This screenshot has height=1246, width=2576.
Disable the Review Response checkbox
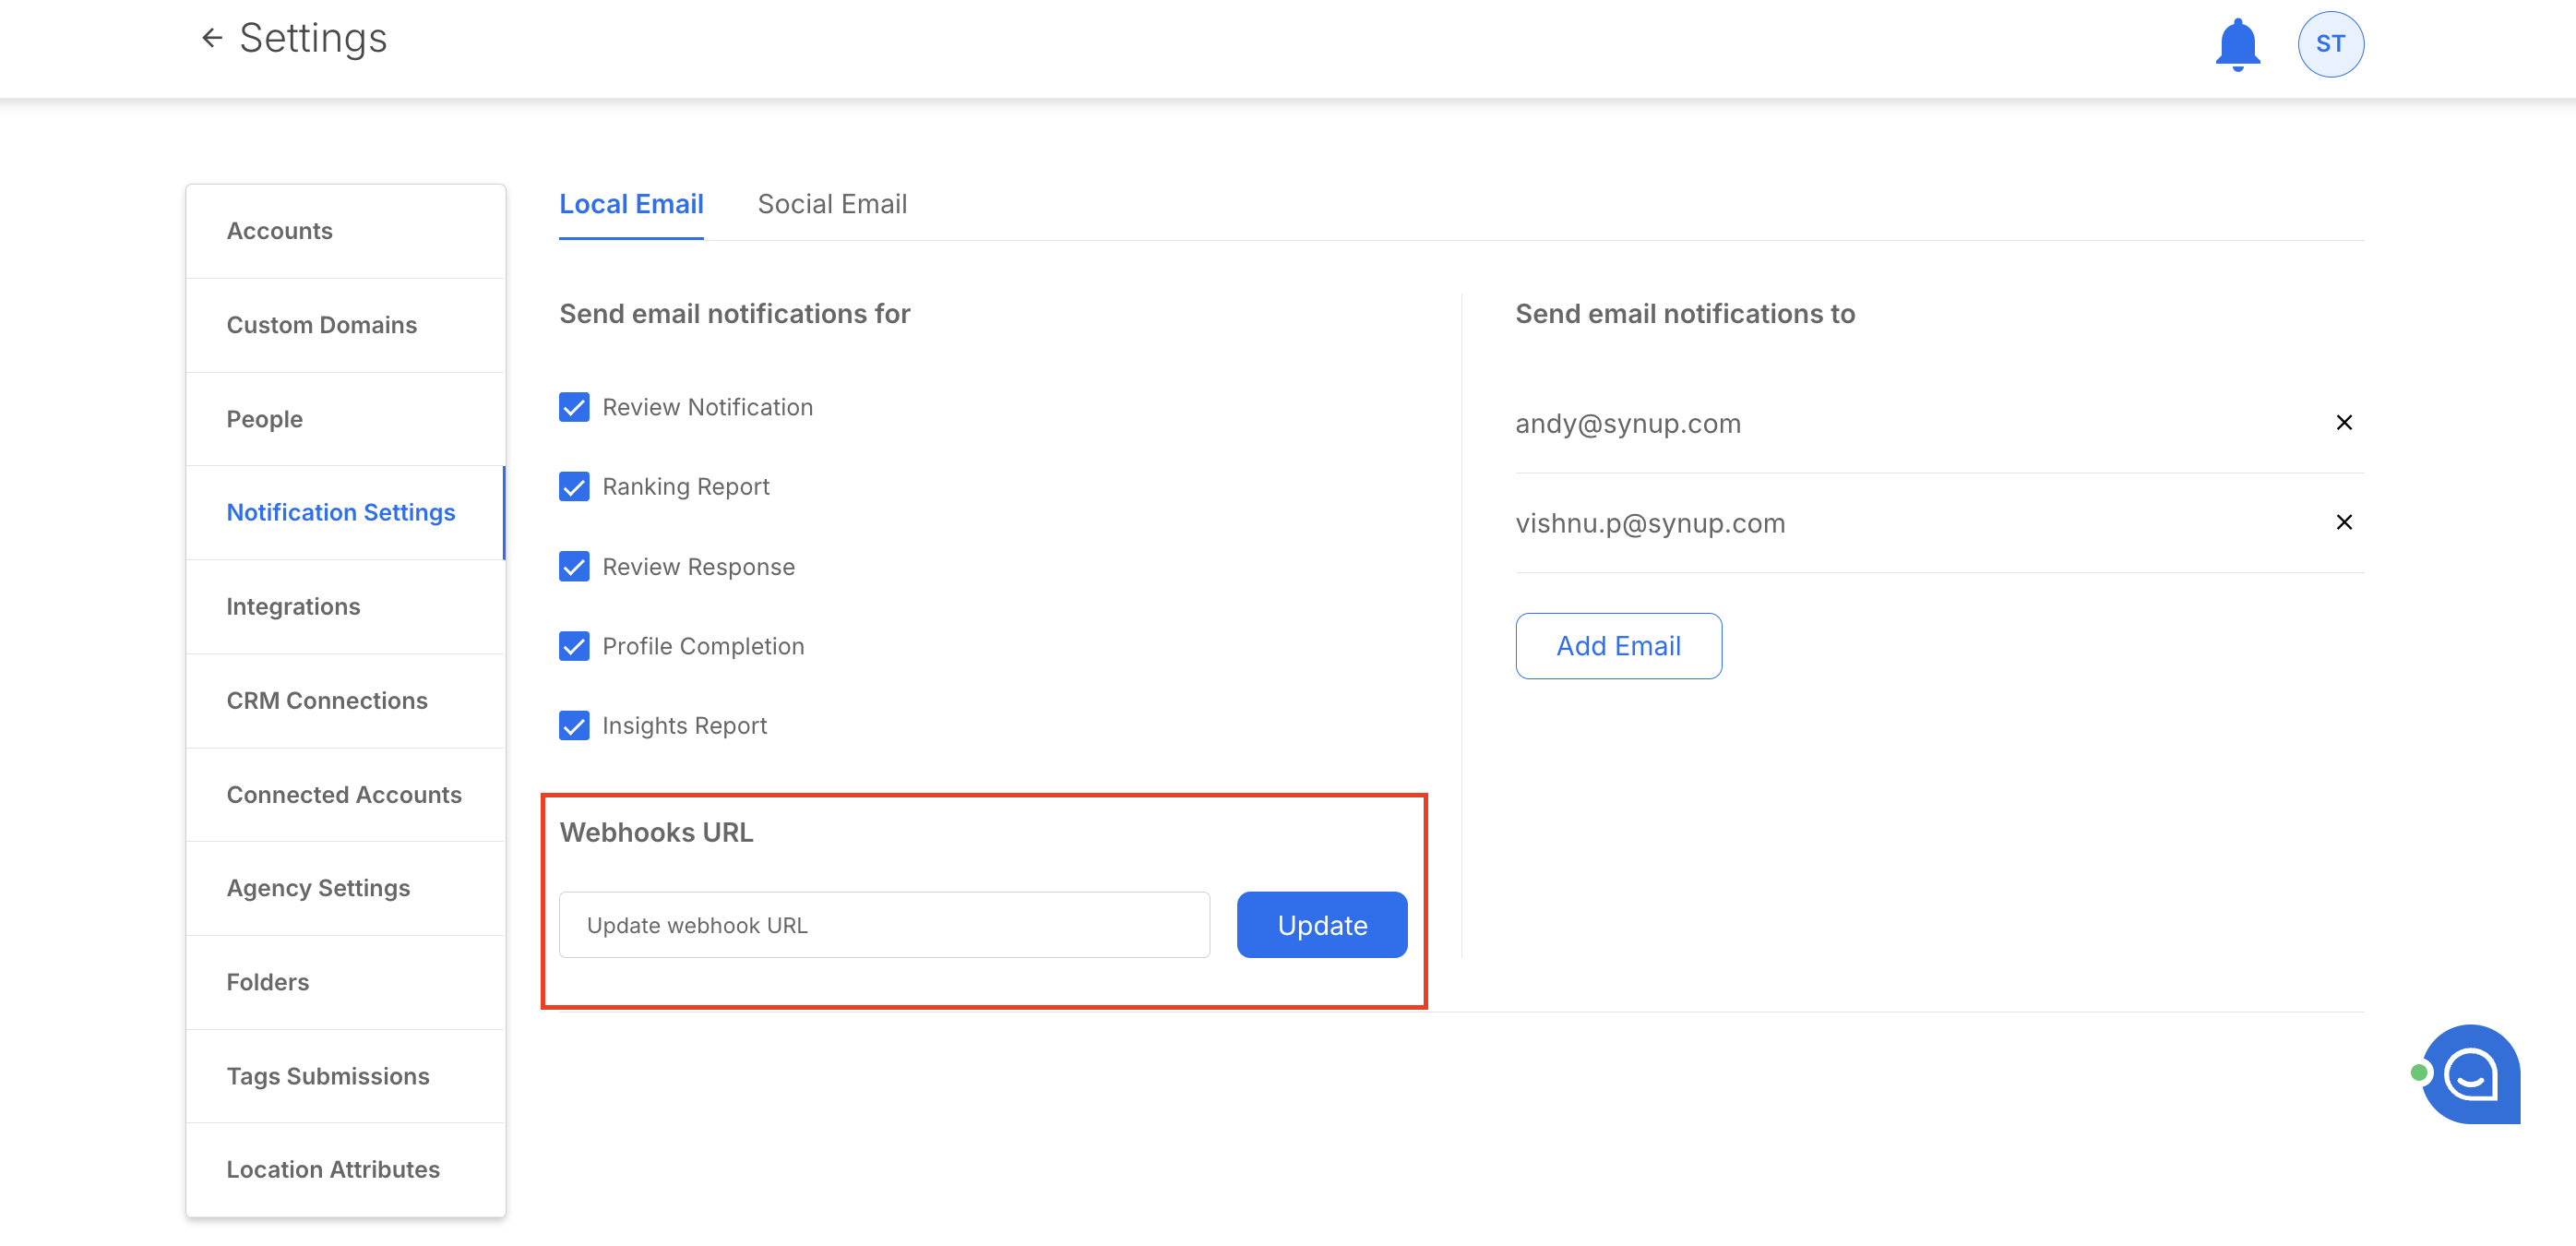coord(574,567)
